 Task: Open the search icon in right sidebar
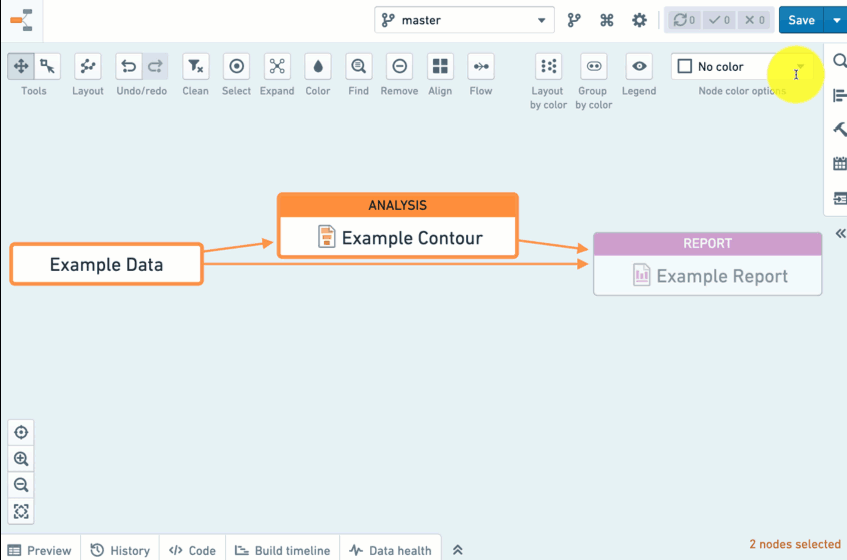[x=839, y=60]
